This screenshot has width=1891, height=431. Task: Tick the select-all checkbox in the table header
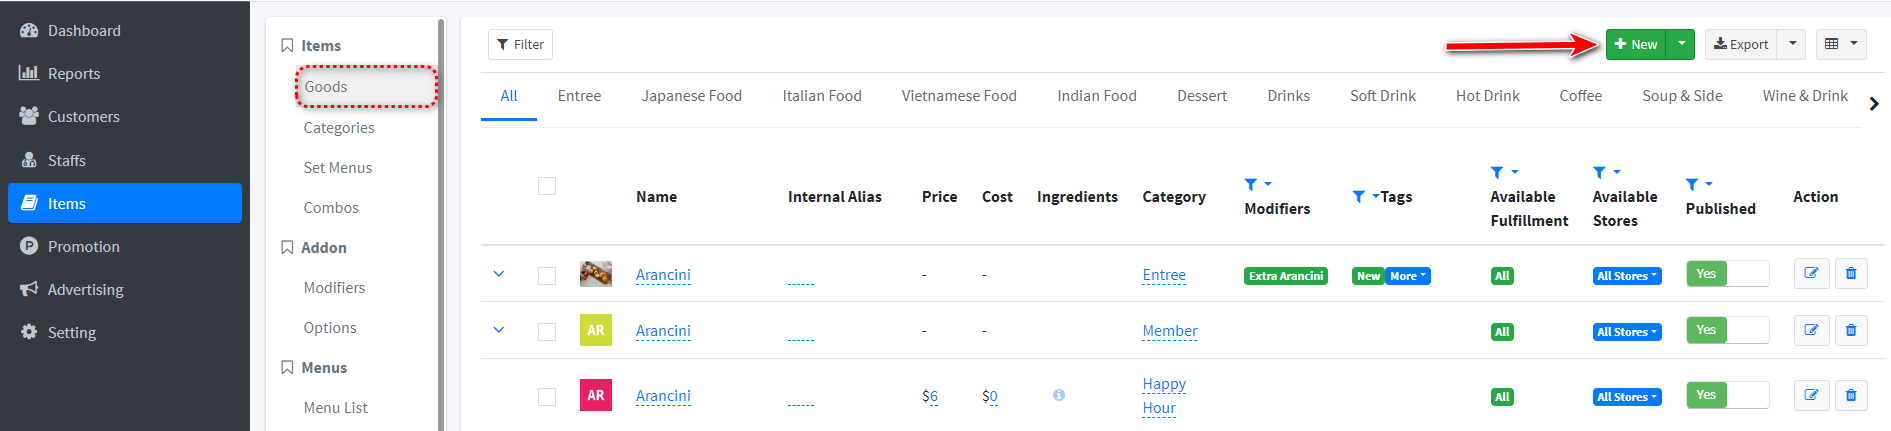(547, 186)
